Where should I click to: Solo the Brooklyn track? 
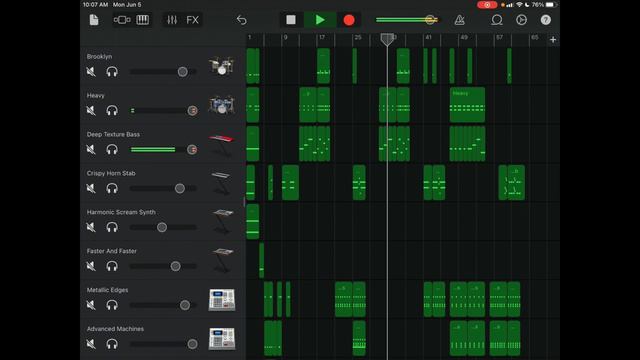pyautogui.click(x=112, y=71)
